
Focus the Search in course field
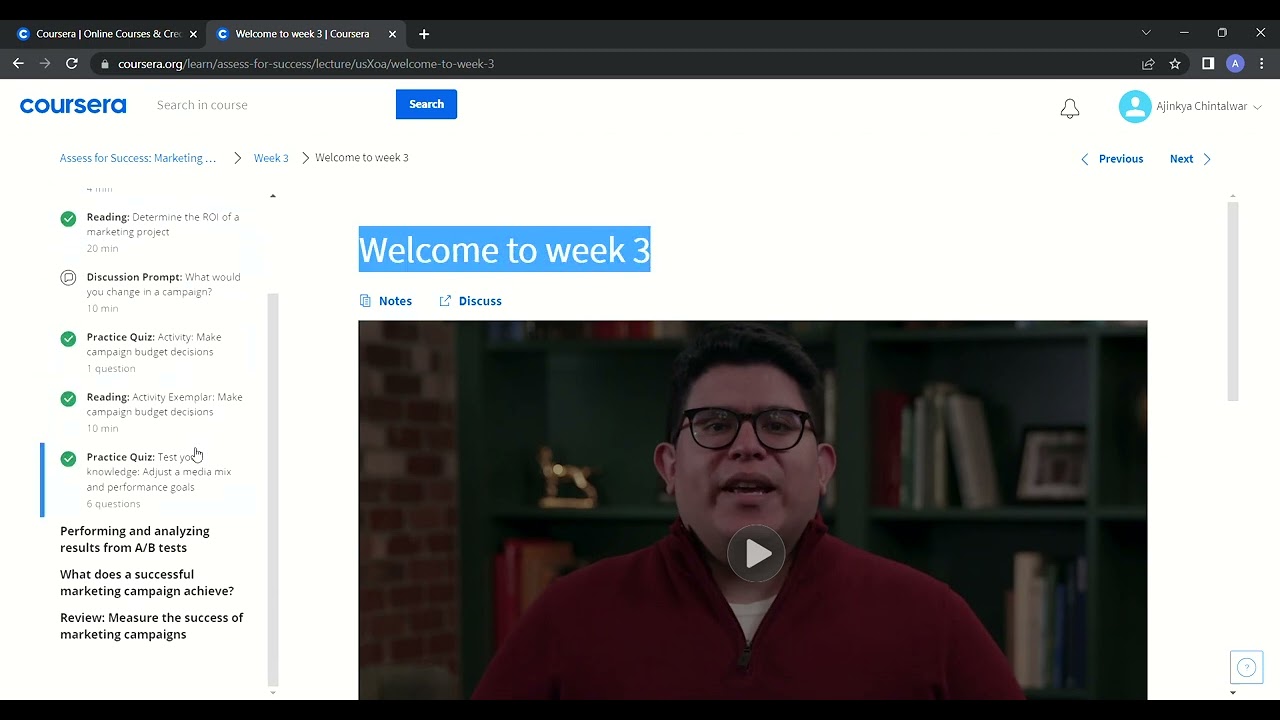click(270, 105)
